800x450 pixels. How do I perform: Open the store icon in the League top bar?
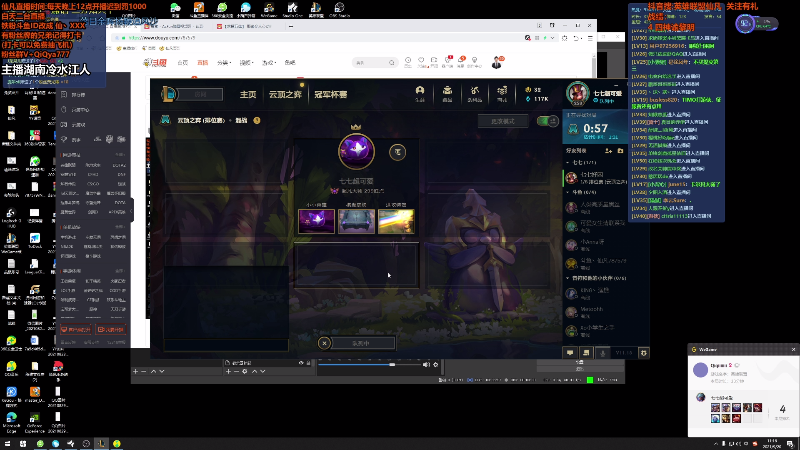tap(502, 93)
